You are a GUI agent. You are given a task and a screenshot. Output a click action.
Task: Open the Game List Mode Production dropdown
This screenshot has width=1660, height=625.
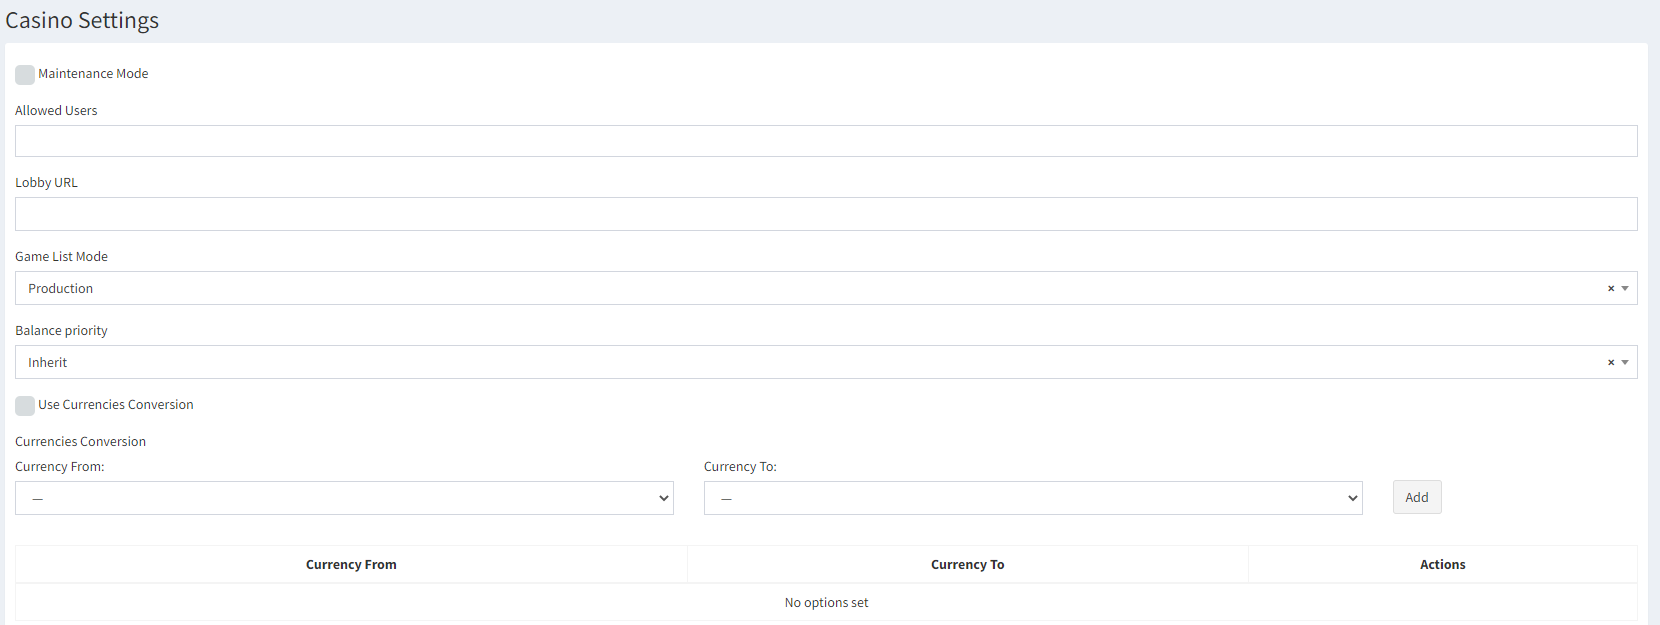pos(800,288)
